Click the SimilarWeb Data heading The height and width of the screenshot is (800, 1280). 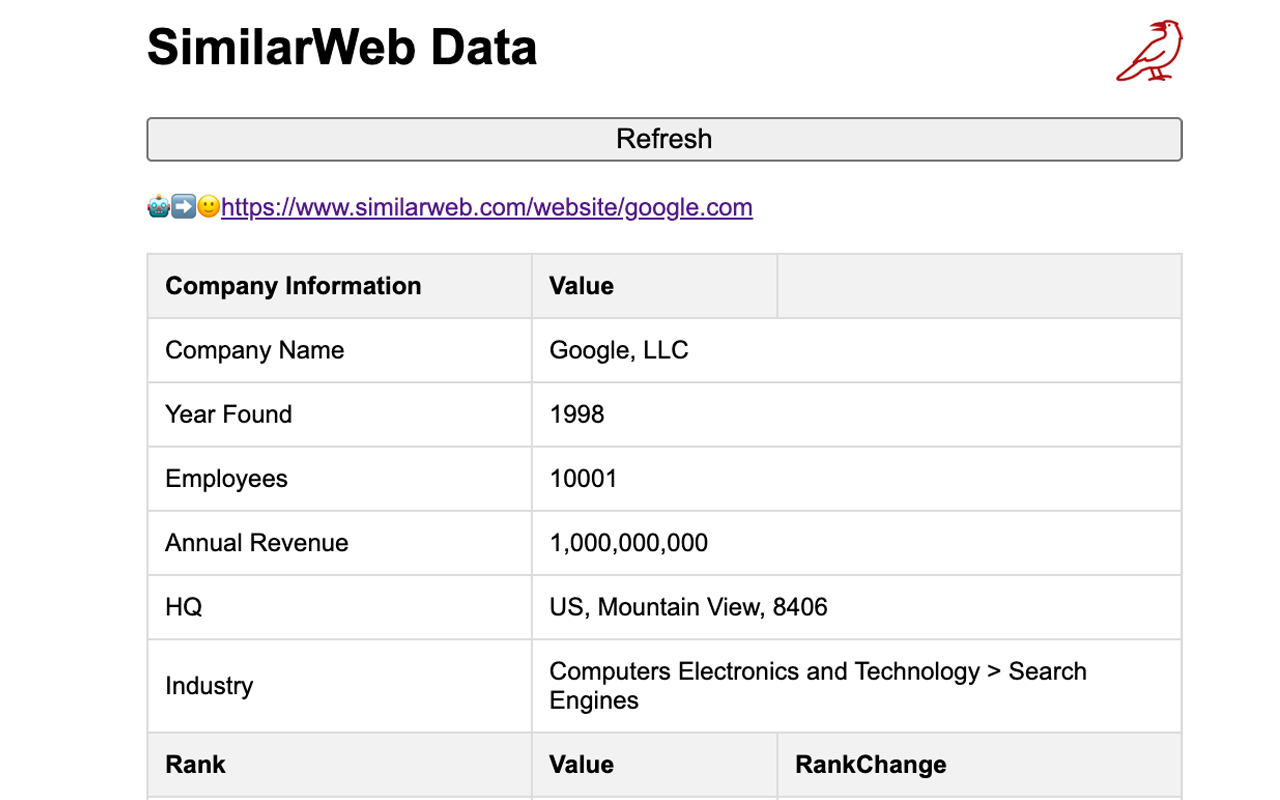342,47
